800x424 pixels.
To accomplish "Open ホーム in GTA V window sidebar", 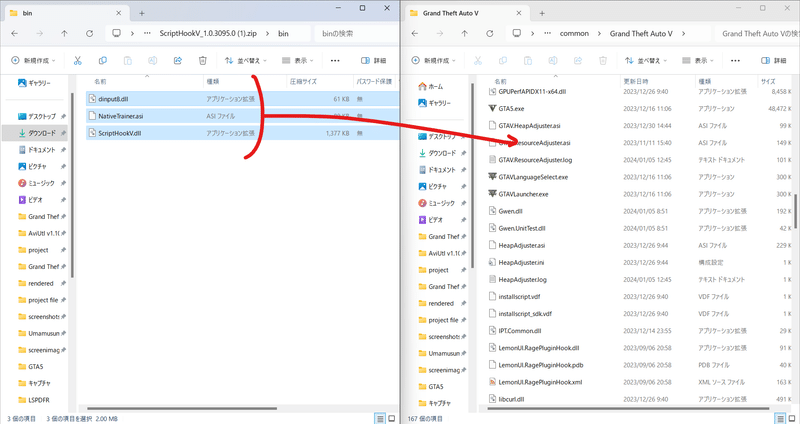I will coord(431,87).
